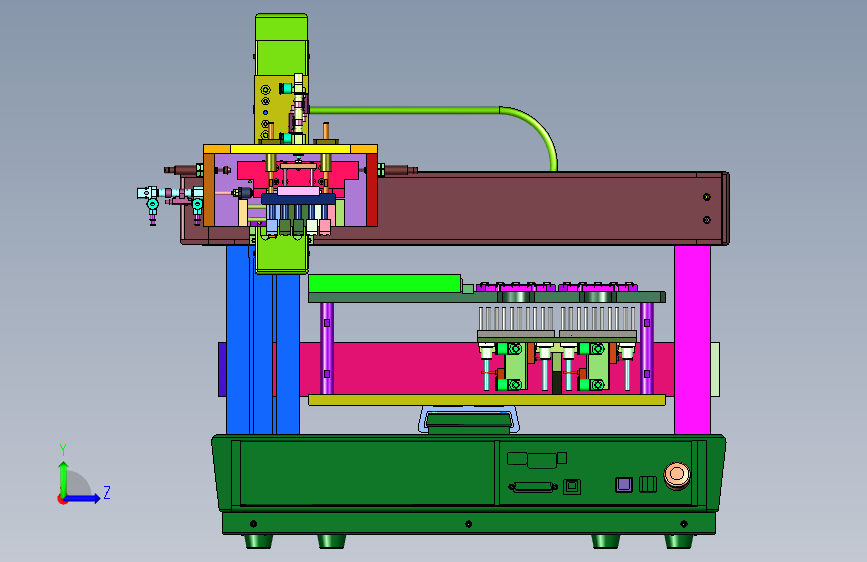Select the purple end block left of blue column
The width and height of the screenshot is (867, 562).
pos(222,369)
